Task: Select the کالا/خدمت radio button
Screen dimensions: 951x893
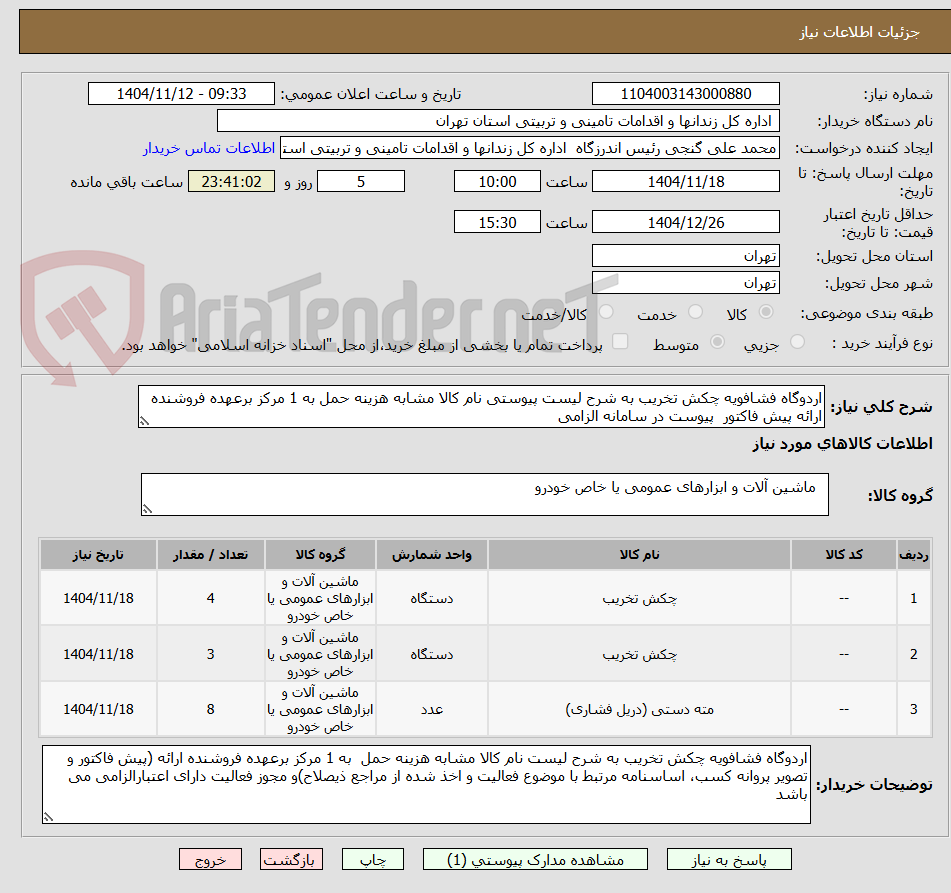Action: point(606,312)
